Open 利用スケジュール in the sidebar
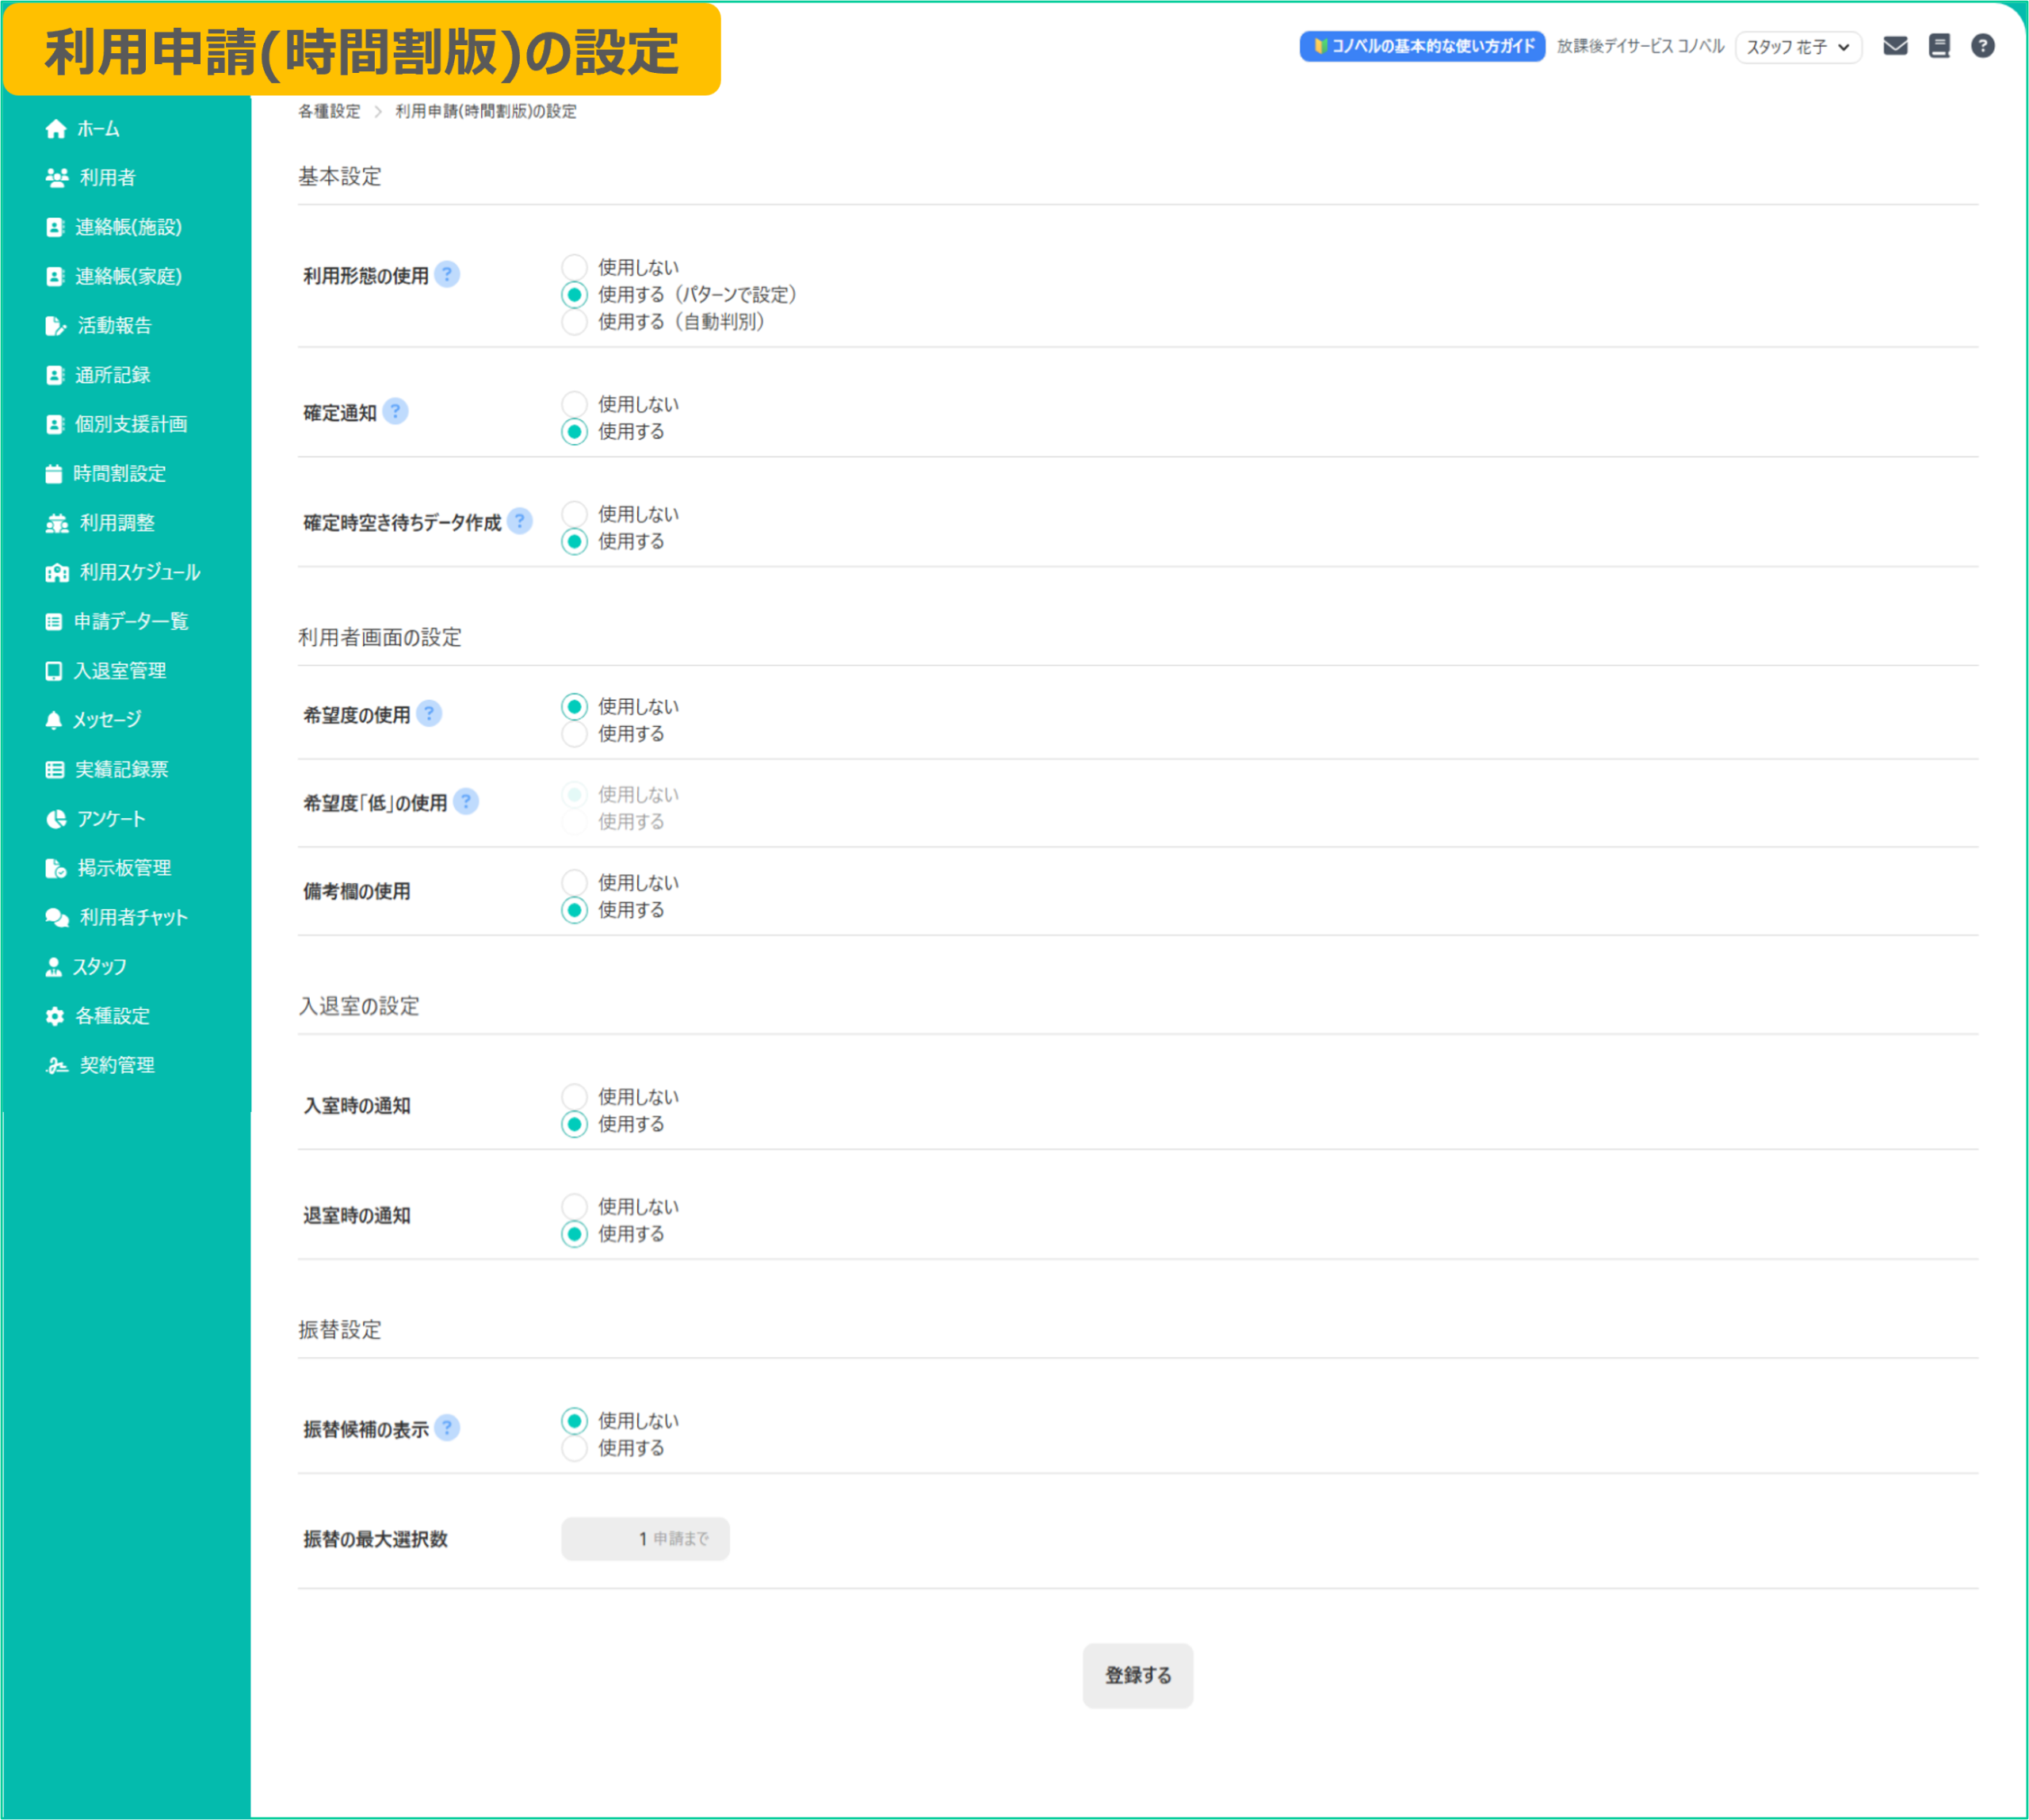Image resolution: width=2029 pixels, height=1820 pixels. tap(139, 572)
